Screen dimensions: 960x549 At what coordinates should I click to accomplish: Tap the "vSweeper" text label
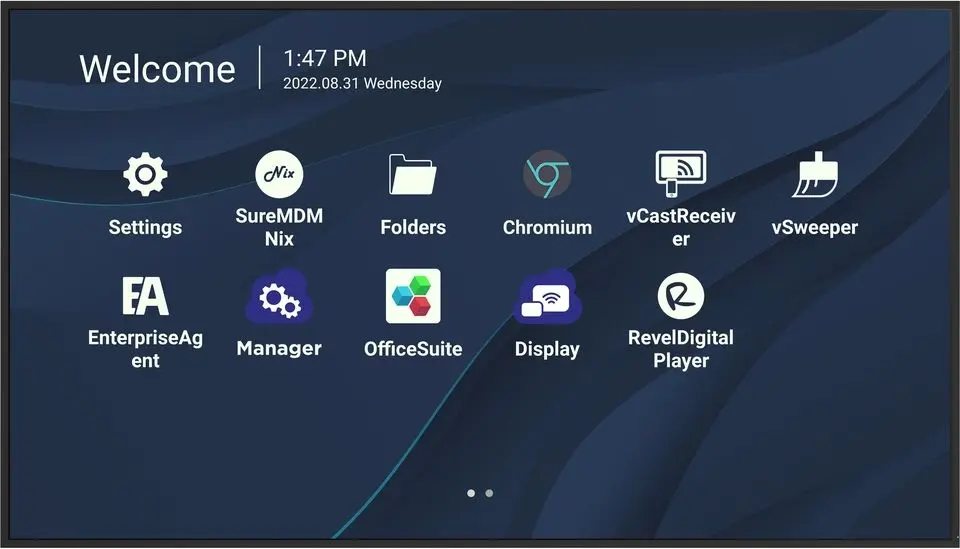[815, 228]
